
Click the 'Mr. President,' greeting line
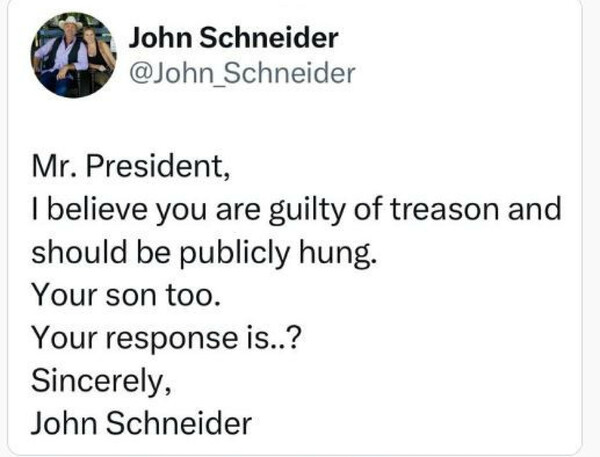[x=131, y=167]
